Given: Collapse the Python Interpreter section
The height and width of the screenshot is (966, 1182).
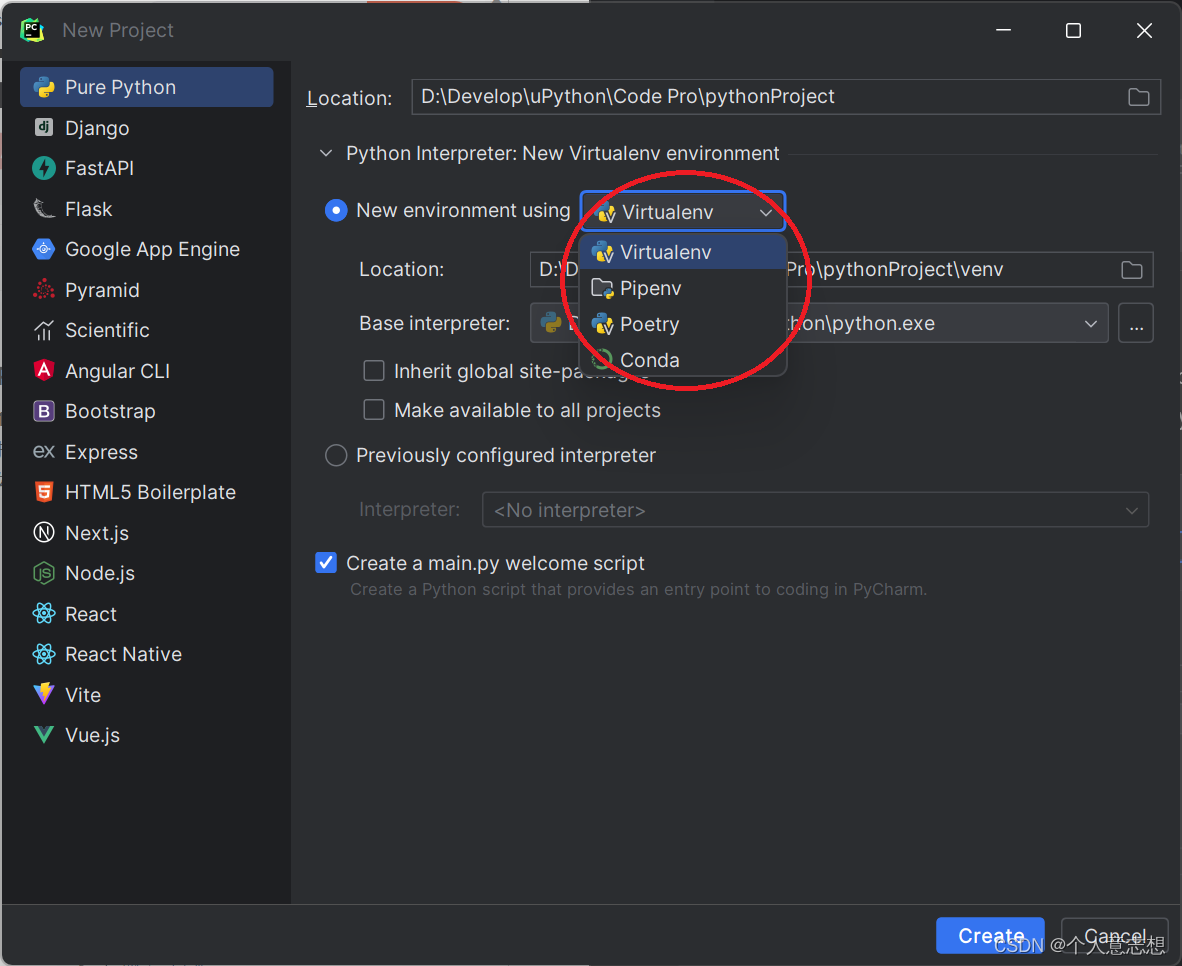Looking at the screenshot, I should [326, 153].
